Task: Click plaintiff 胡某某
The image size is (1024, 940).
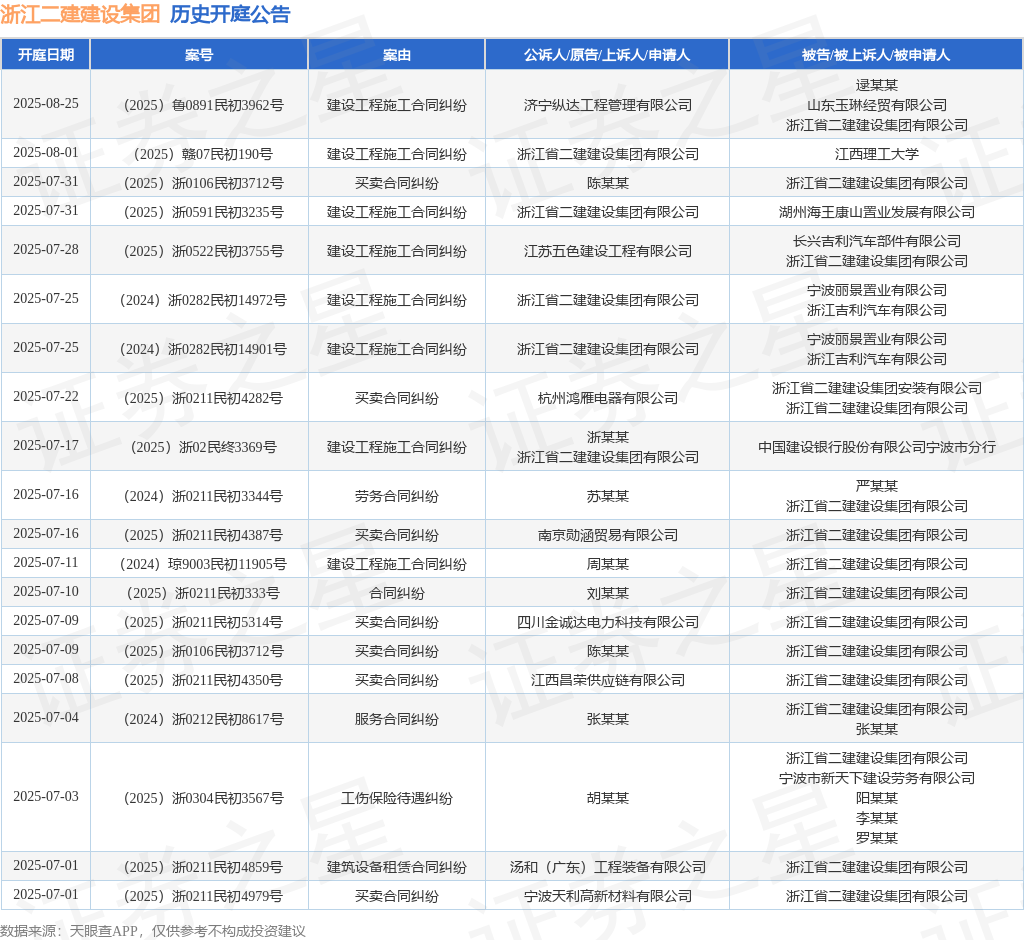Action: (x=607, y=798)
